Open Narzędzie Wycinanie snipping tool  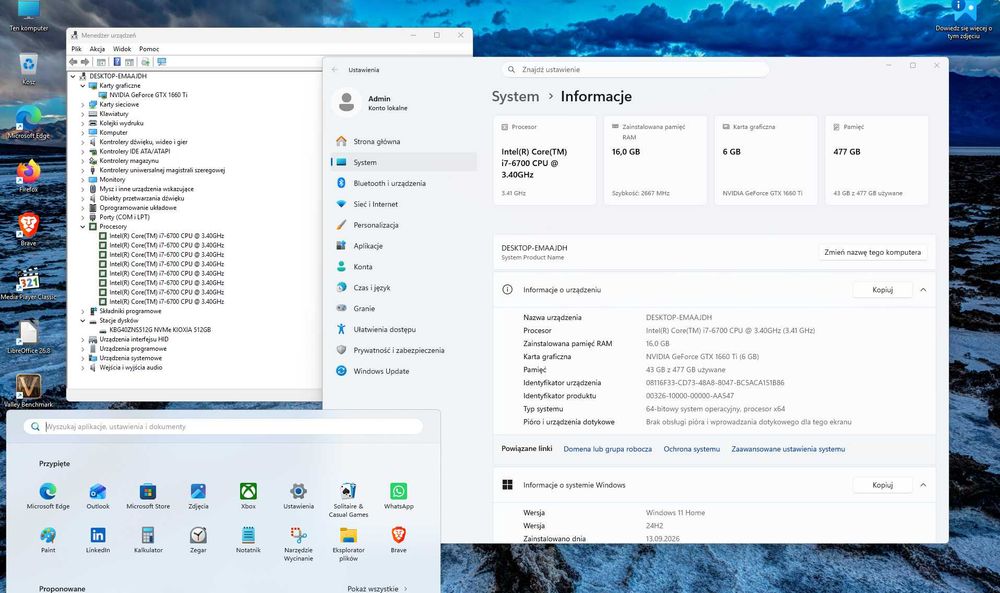point(298,544)
